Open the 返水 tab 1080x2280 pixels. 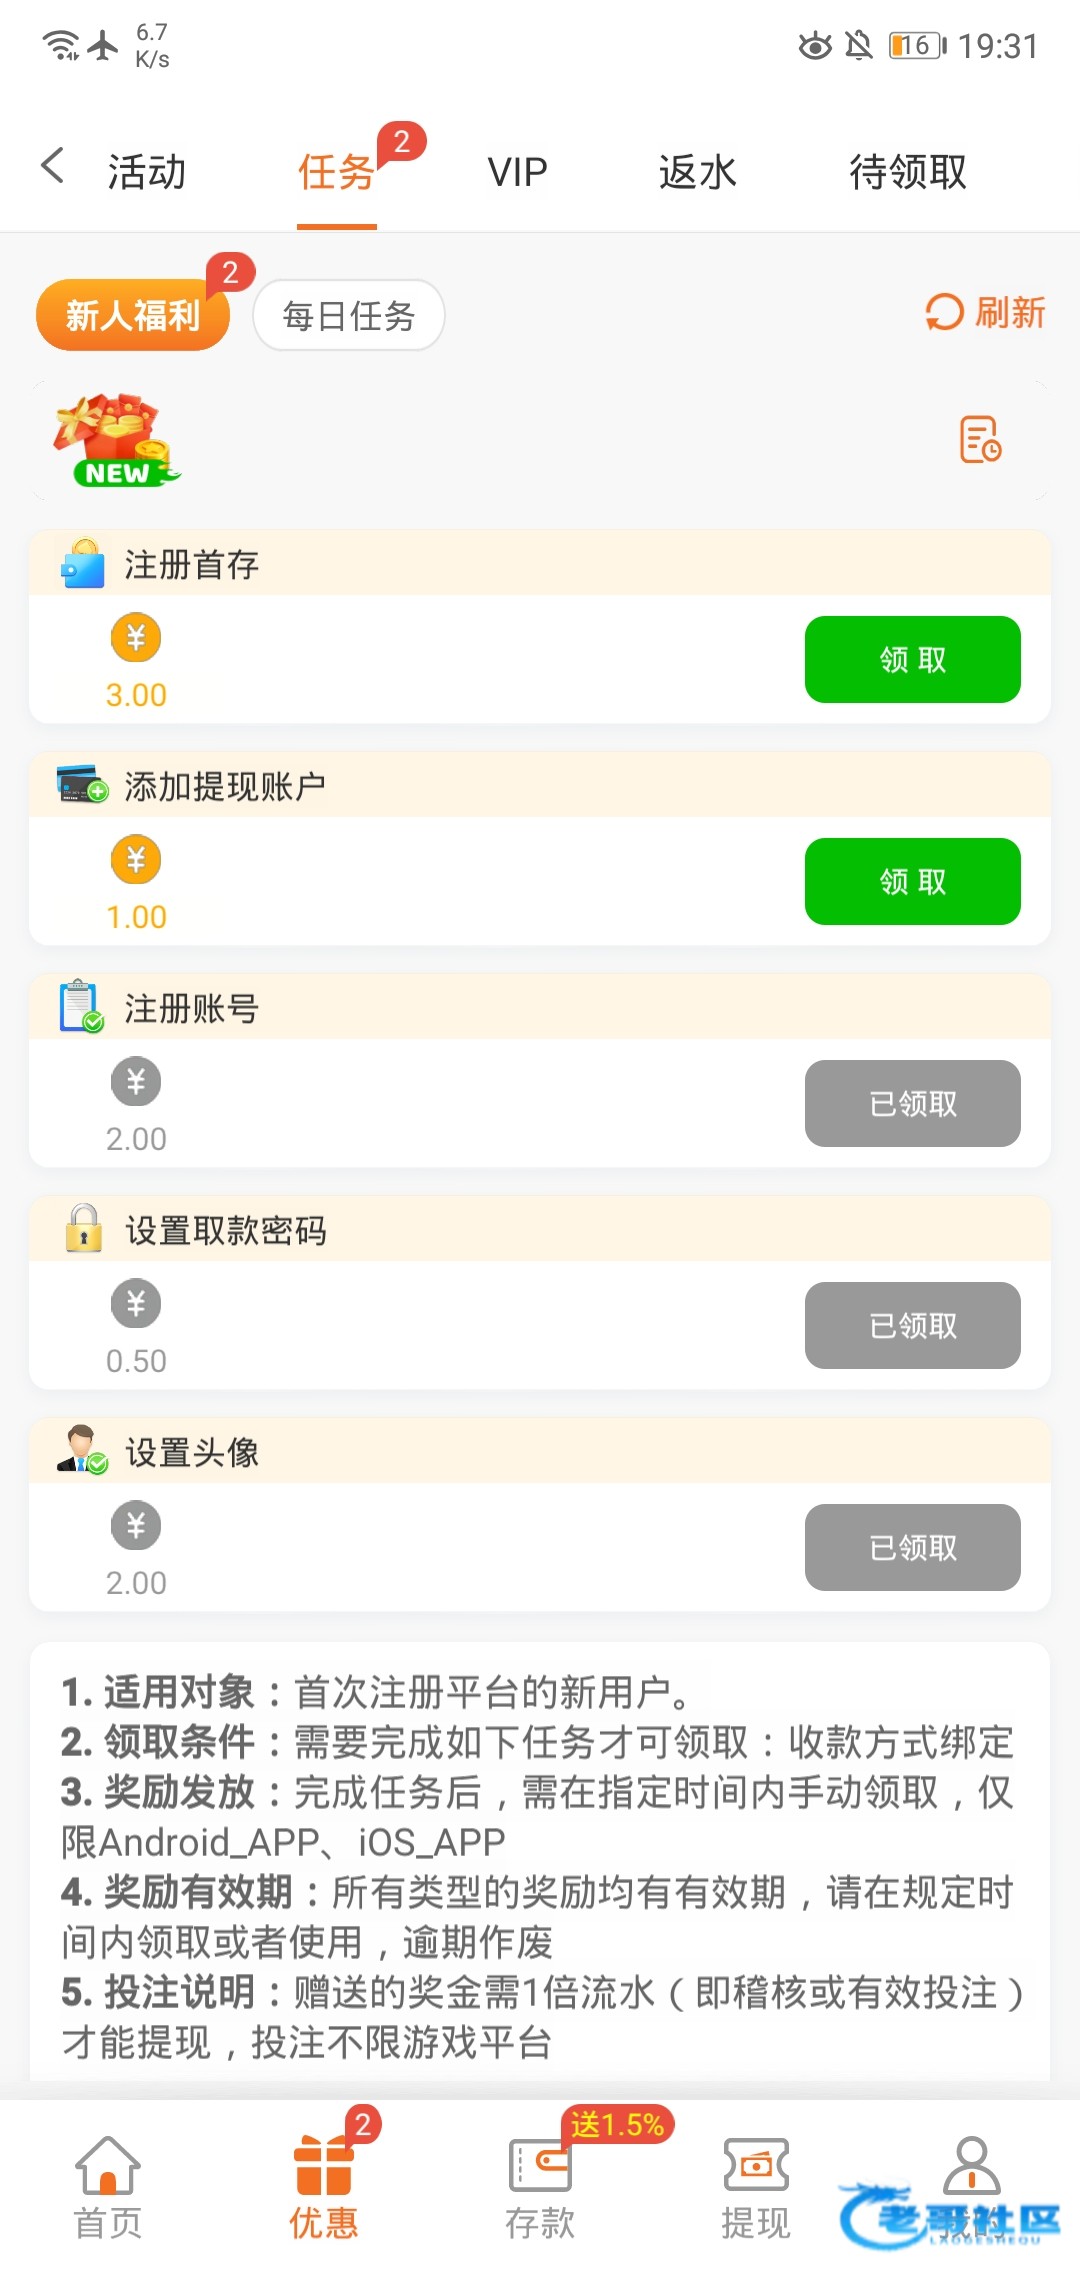click(x=697, y=172)
